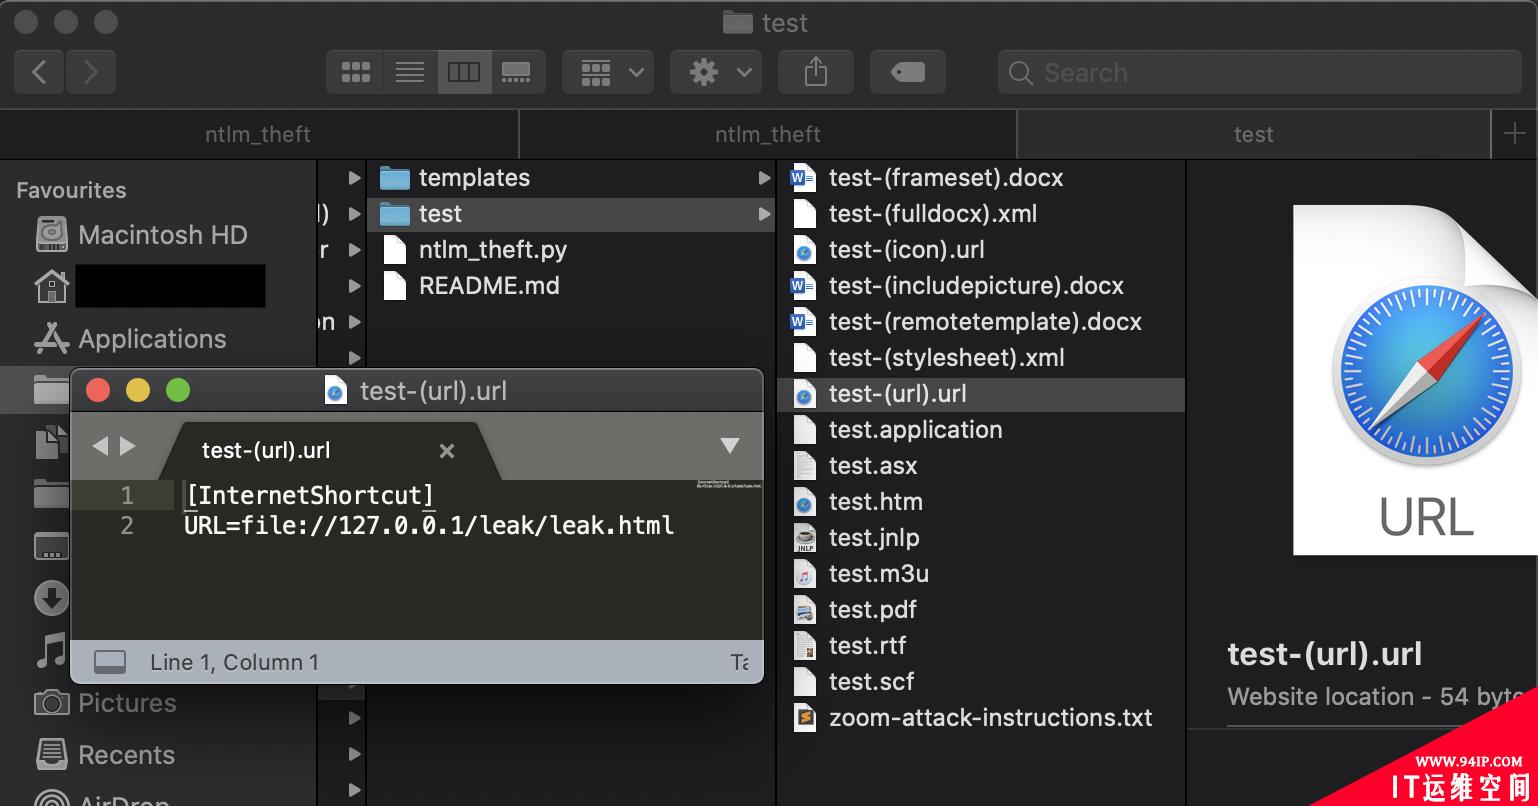Select test-(fulldocx).xml
This screenshot has width=1538, height=806.
point(980,214)
